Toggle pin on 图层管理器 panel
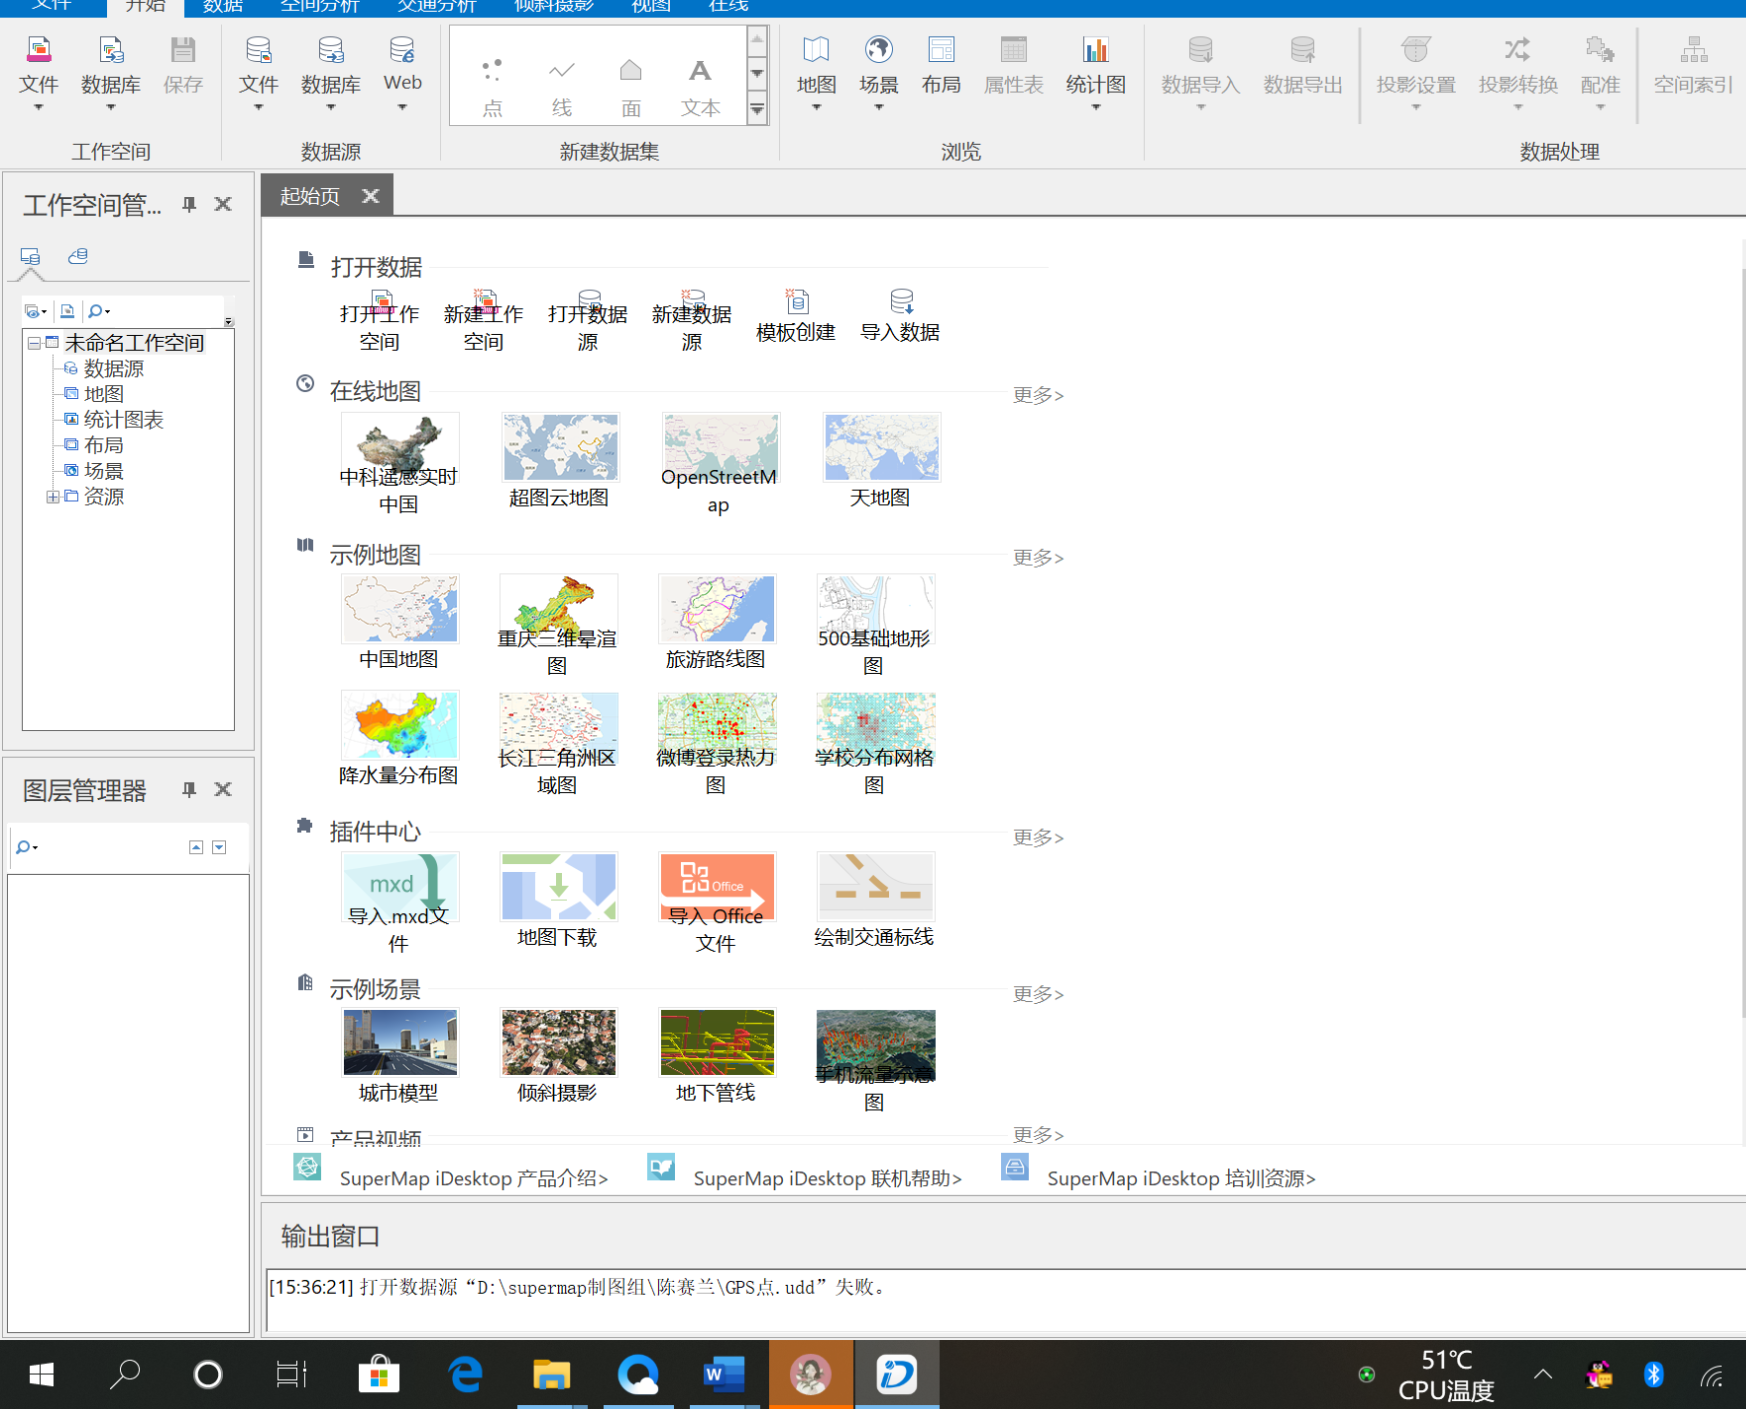 (189, 789)
